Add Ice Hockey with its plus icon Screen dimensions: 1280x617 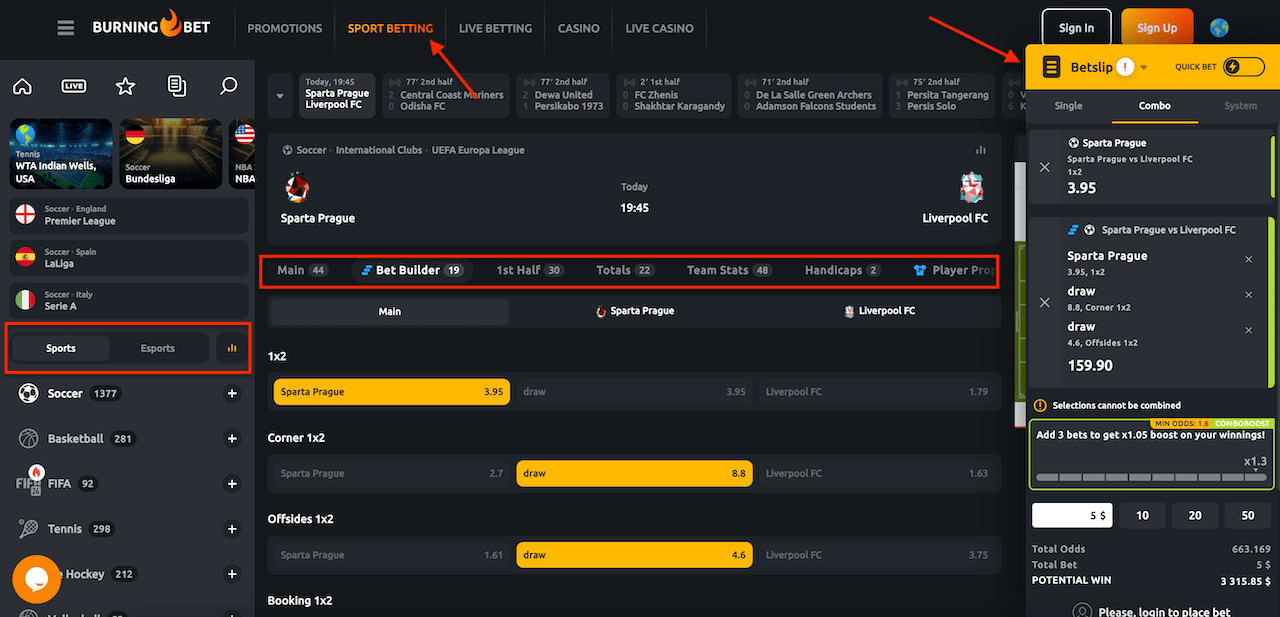click(232, 574)
